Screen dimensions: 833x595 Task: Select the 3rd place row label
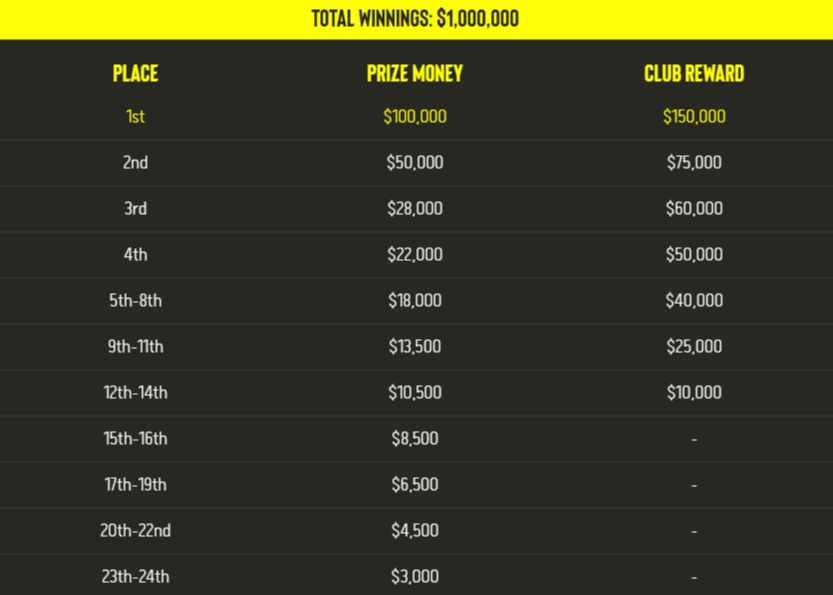pos(135,209)
